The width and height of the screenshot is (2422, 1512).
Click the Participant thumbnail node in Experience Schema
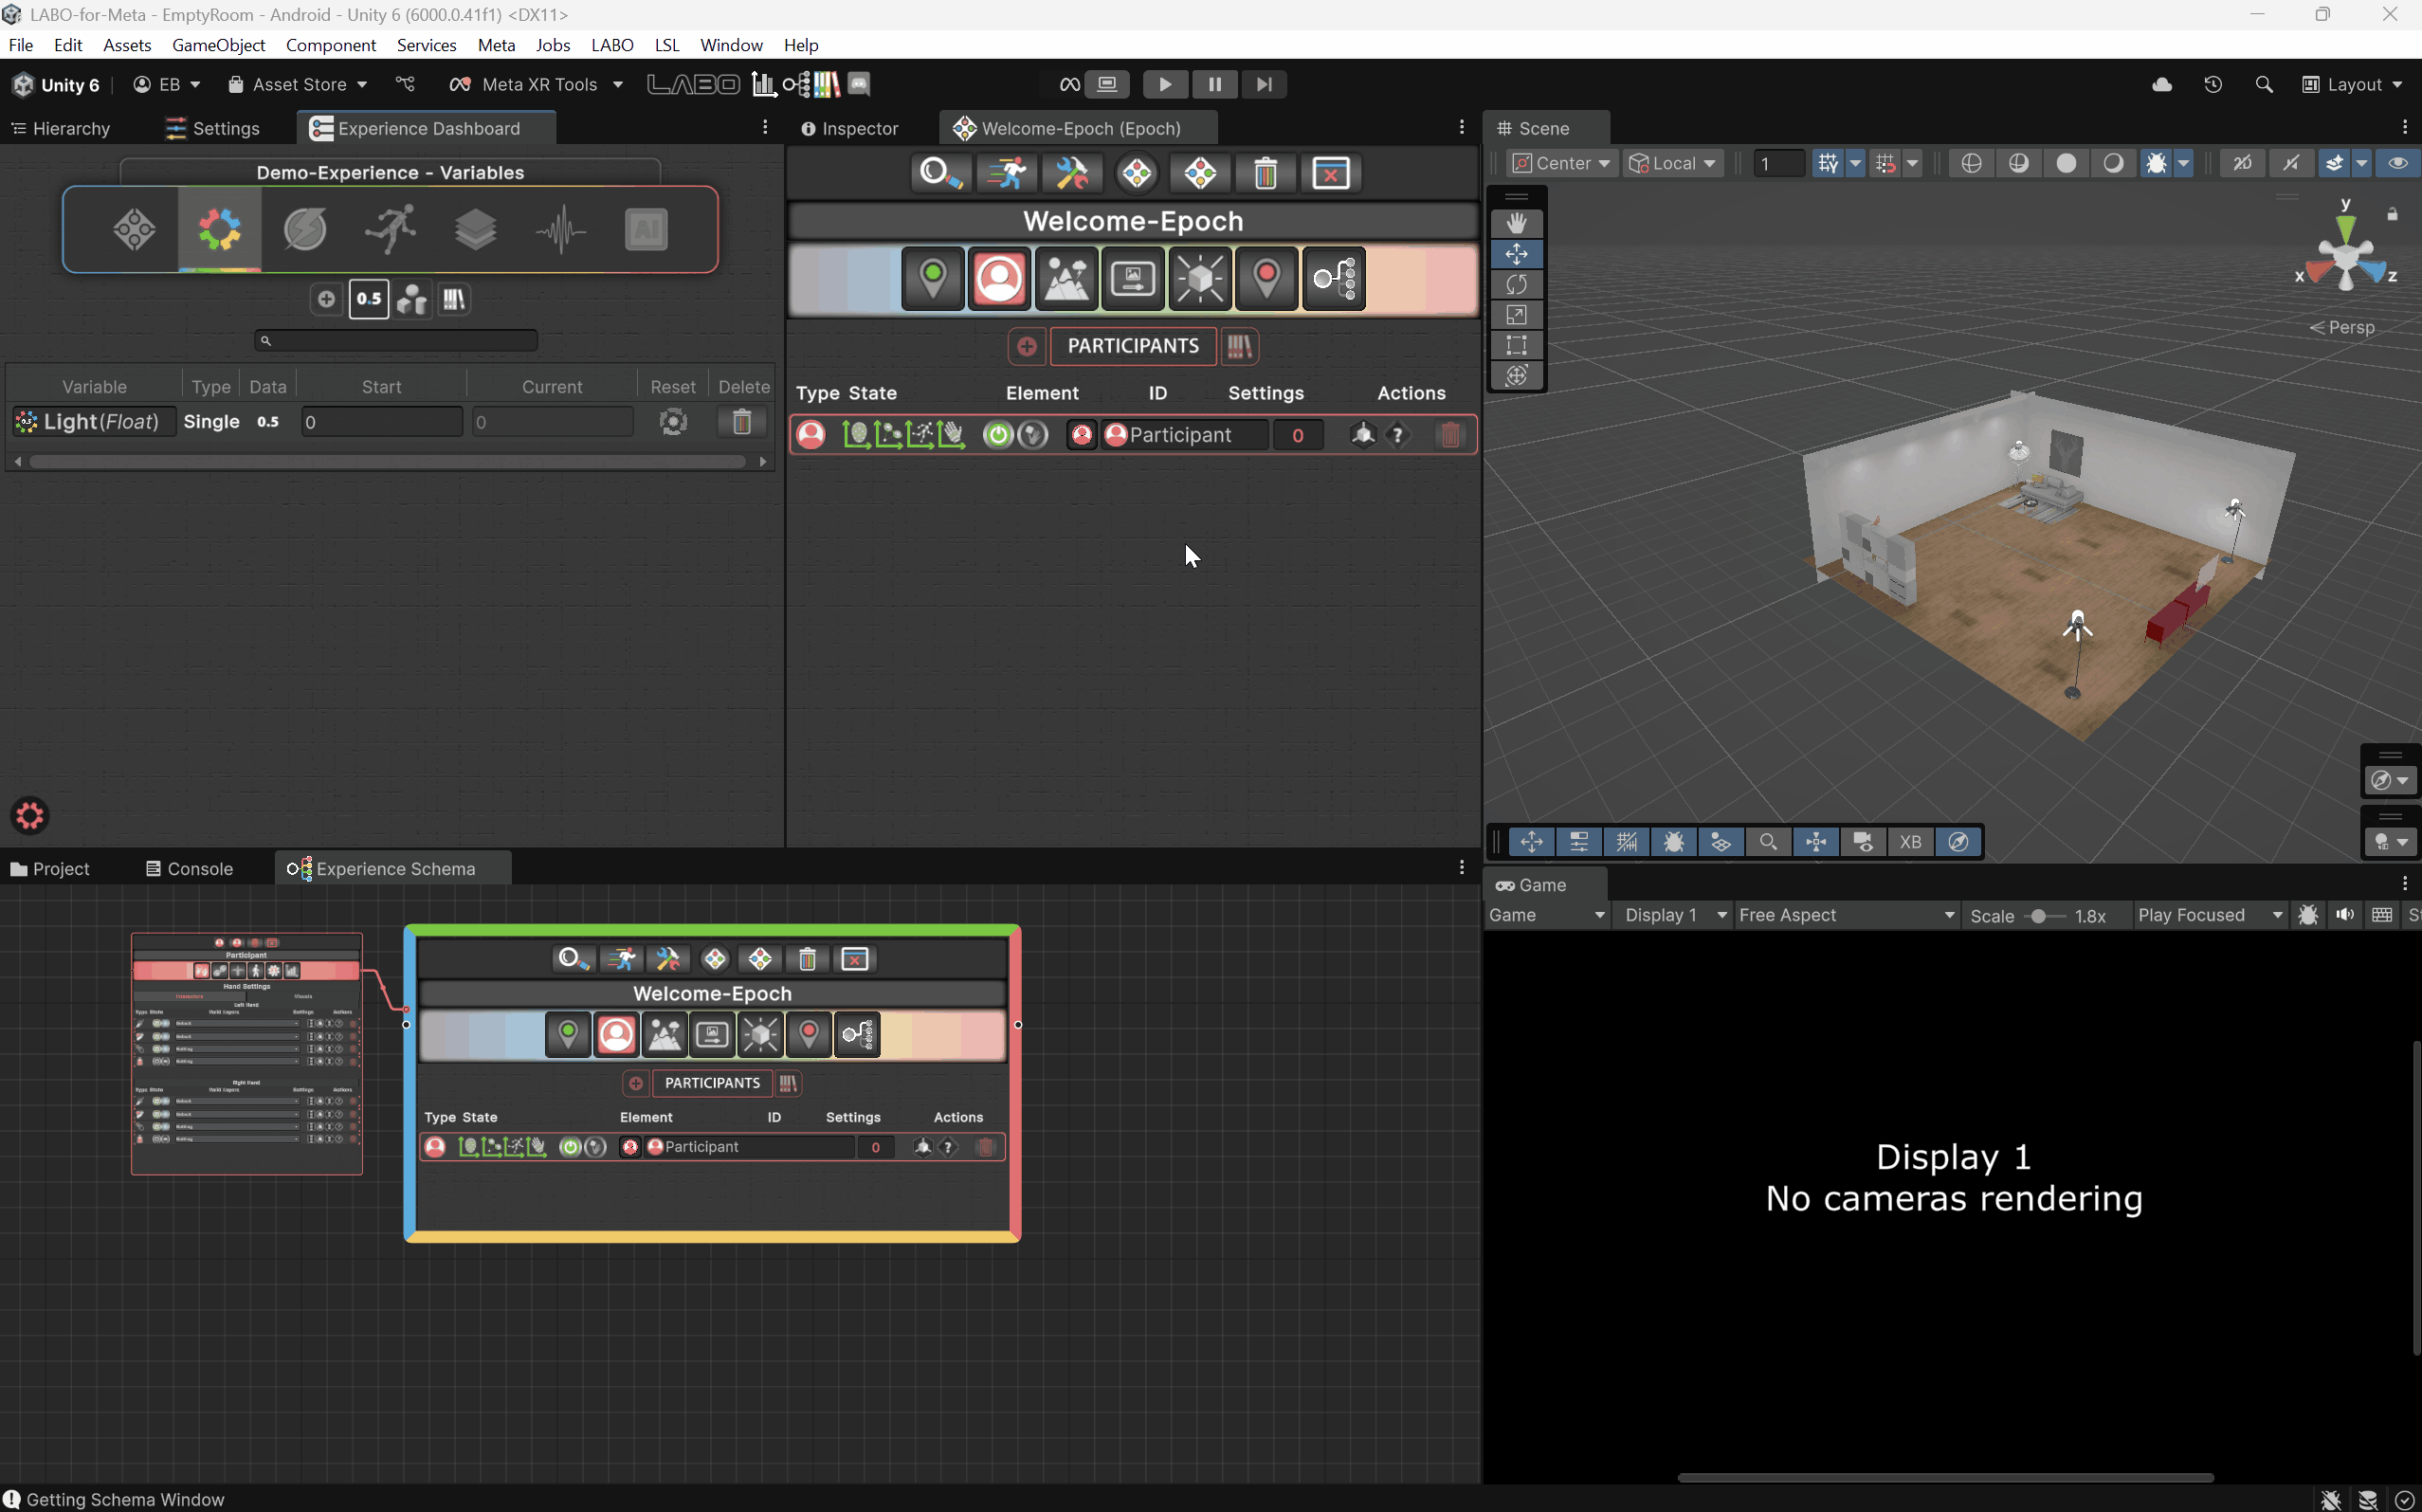pos(247,1055)
